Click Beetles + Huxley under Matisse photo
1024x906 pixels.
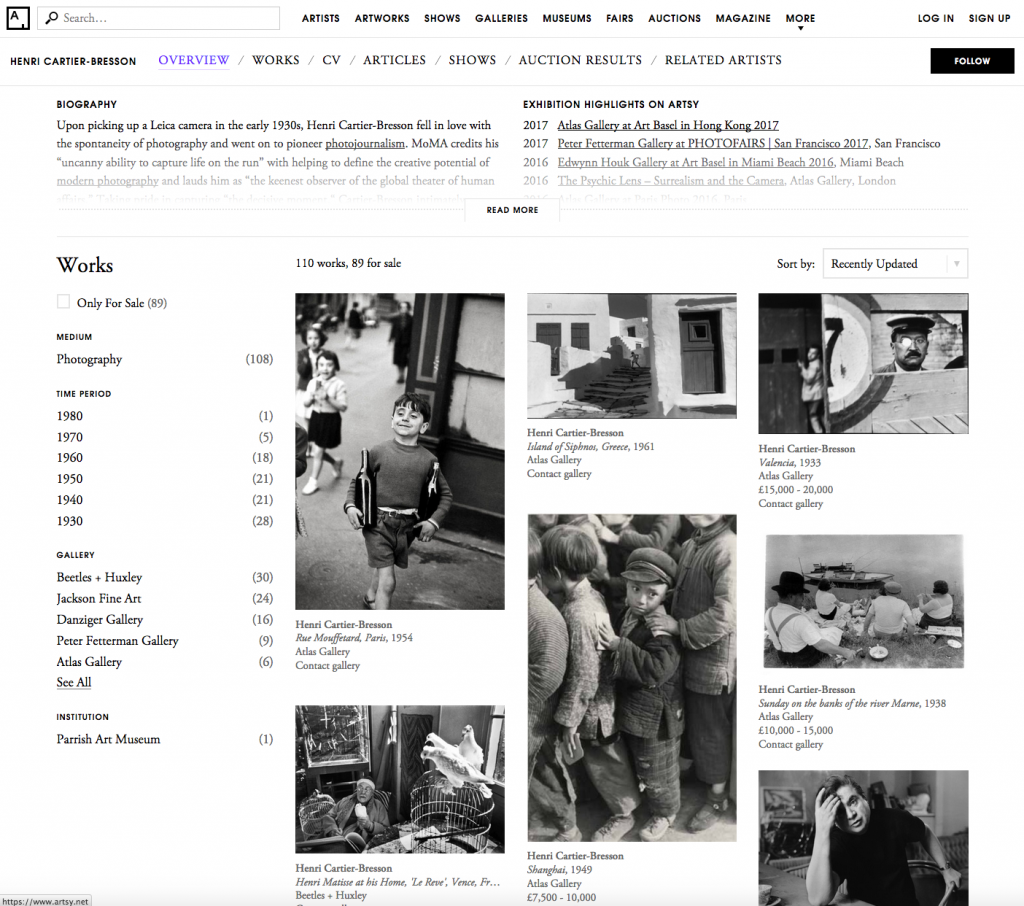(331, 896)
